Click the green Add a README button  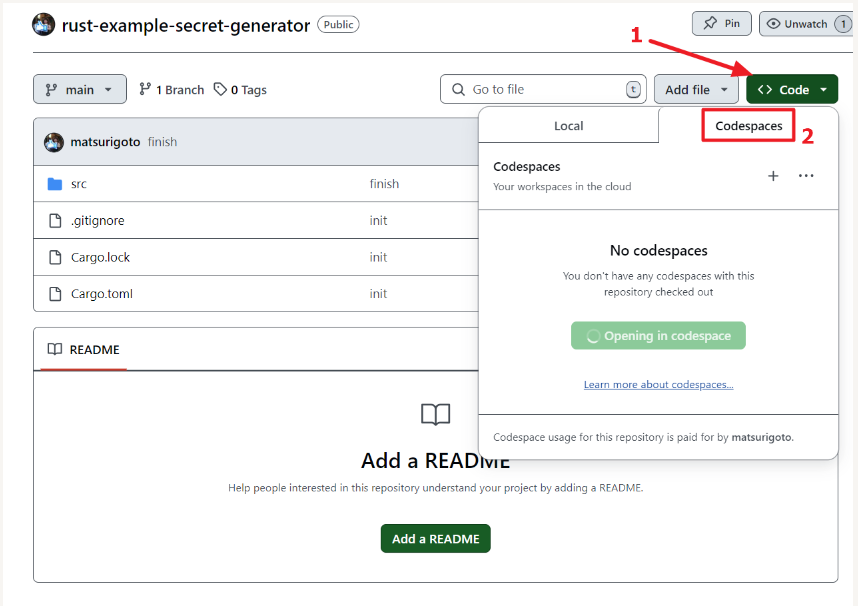click(436, 539)
